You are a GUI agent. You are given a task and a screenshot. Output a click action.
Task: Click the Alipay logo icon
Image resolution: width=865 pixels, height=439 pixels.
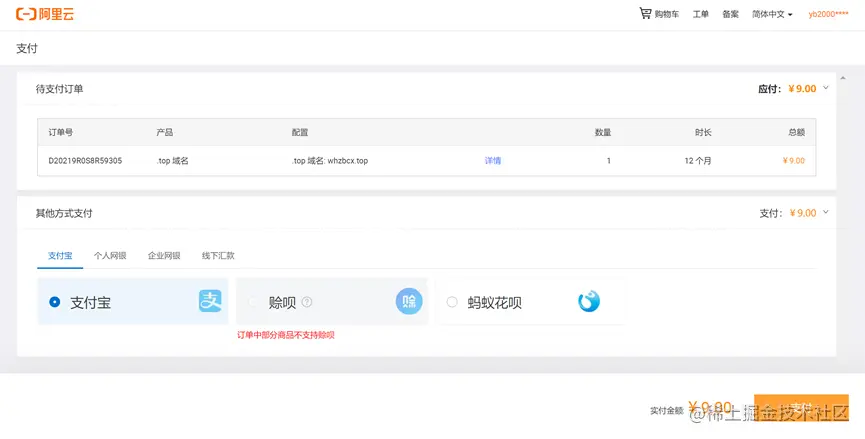pos(210,302)
